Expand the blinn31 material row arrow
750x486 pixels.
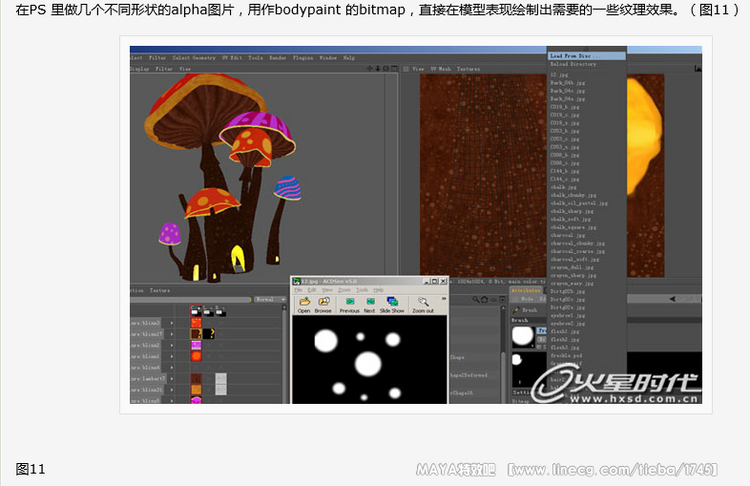tap(172, 390)
